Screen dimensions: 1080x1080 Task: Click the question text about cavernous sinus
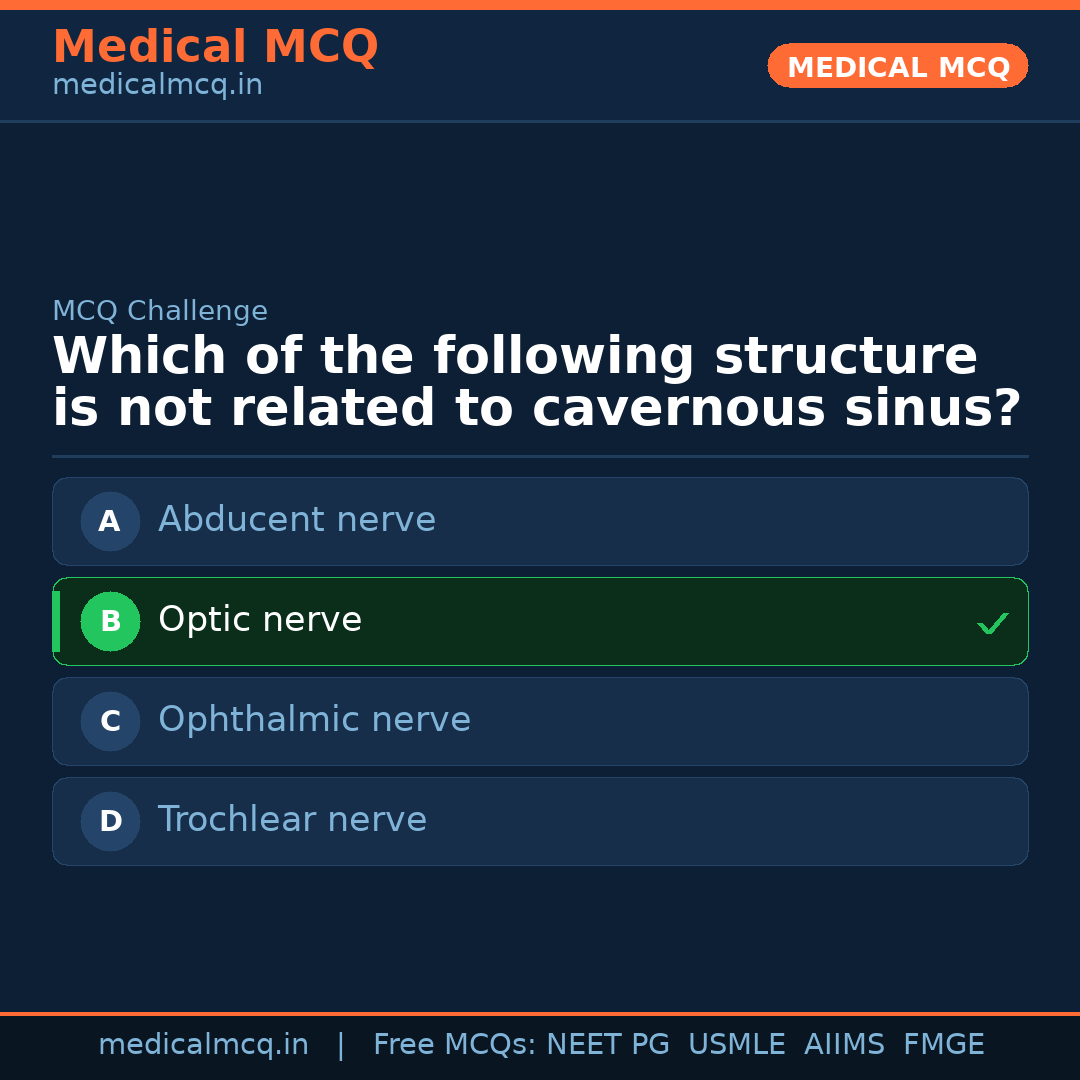pyautogui.click(x=540, y=381)
